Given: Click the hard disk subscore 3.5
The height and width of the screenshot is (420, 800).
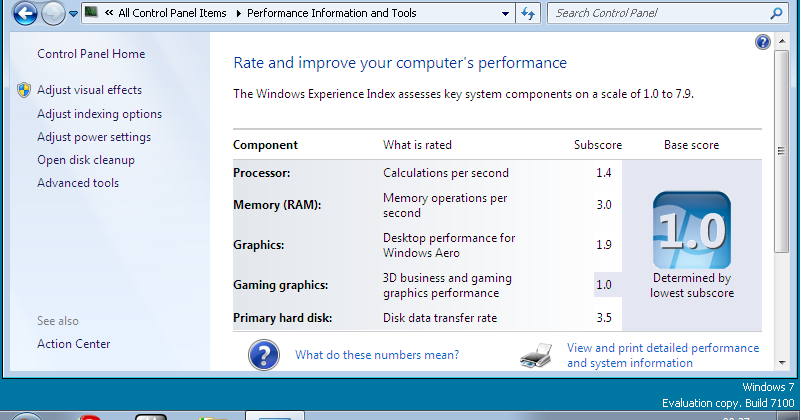Looking at the screenshot, I should 604,318.
